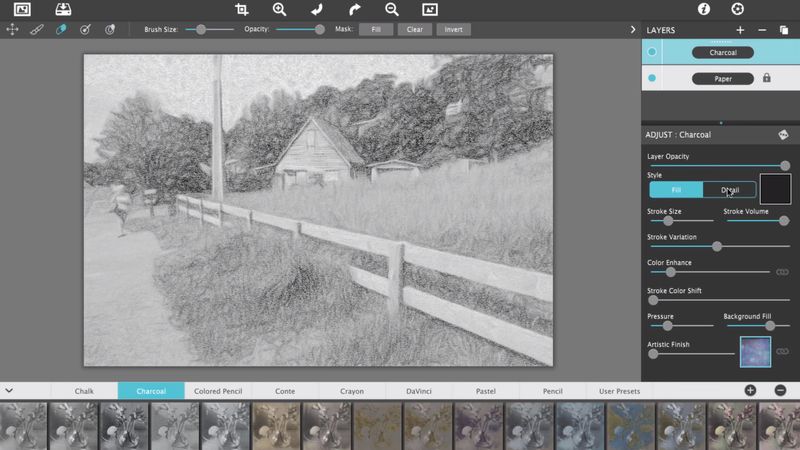
Task: Click the mask Clear button
Action: tap(414, 30)
